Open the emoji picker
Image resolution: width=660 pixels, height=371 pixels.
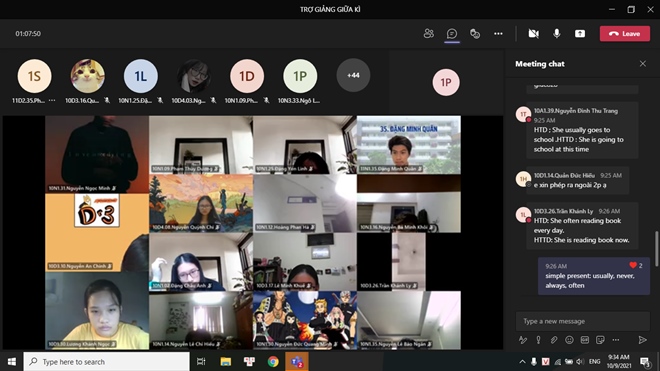[569, 340]
